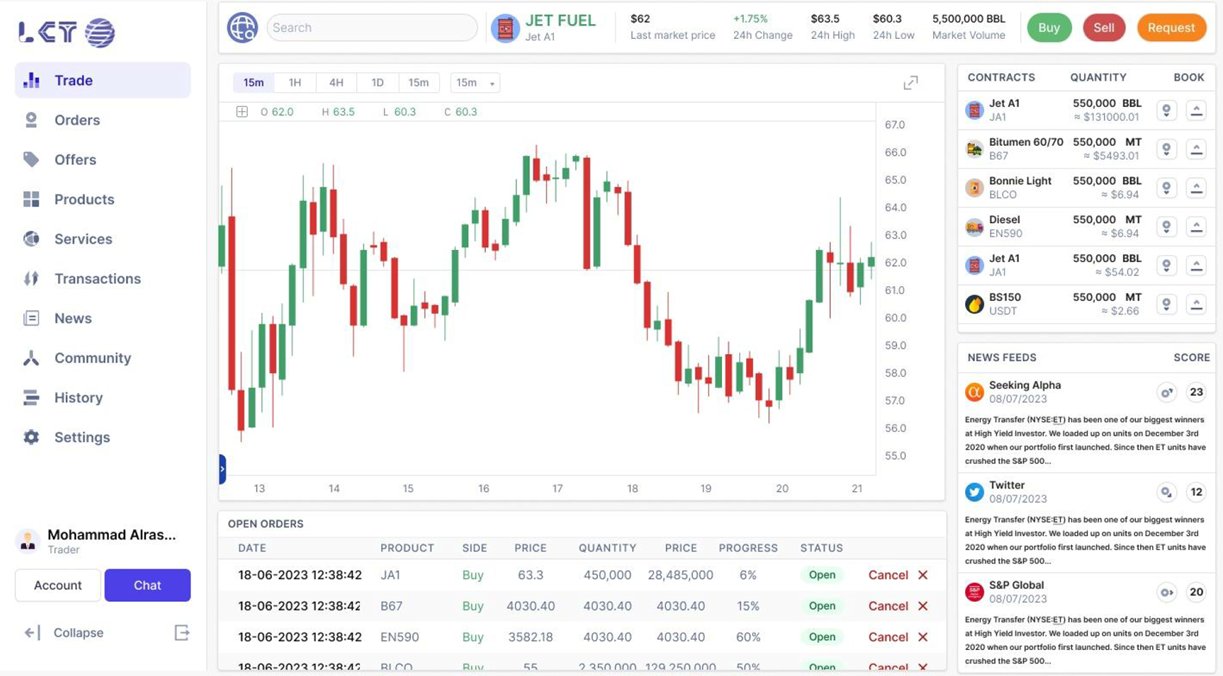Open the 15m interval dropdown
This screenshot has height=676, width=1223.
475,83
